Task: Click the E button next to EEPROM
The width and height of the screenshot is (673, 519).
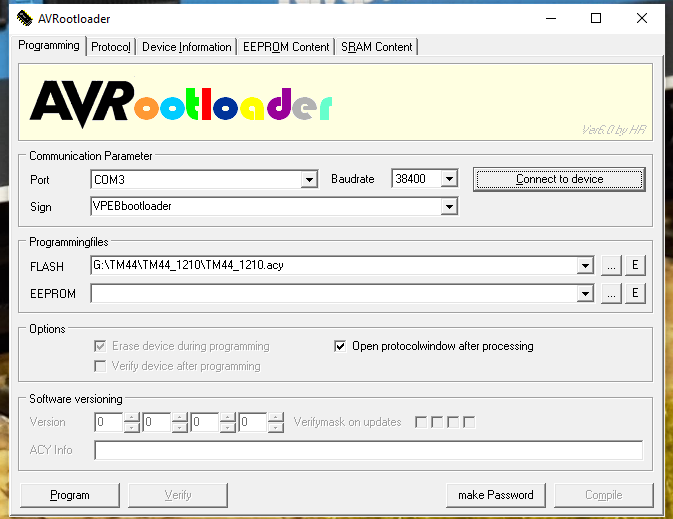Action: (634, 293)
